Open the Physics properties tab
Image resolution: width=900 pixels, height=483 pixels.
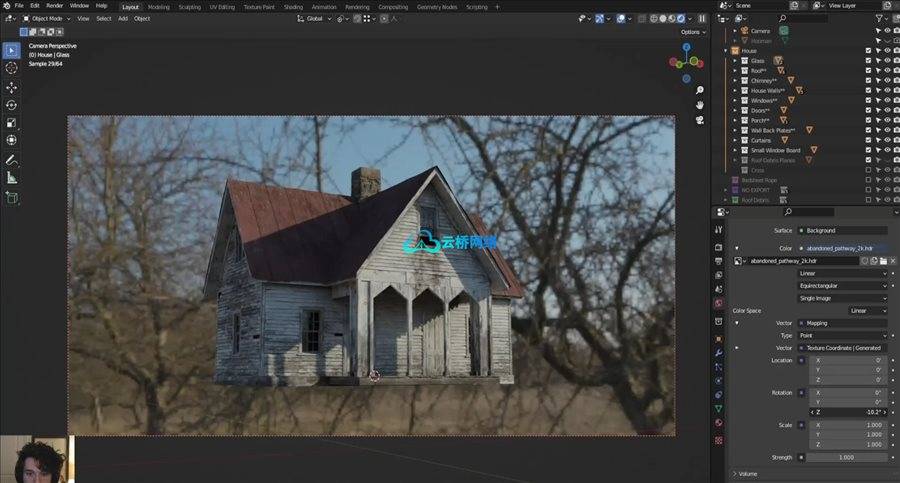click(719, 381)
